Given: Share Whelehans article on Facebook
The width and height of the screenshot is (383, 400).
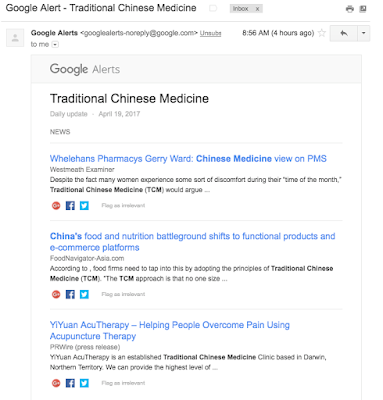Looking at the screenshot, I should point(70,206).
